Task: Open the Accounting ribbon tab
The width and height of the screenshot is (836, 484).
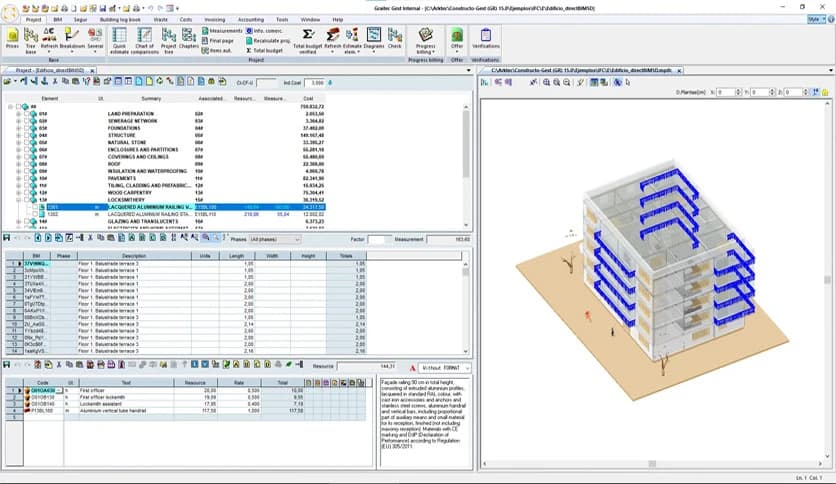Action: [251, 20]
